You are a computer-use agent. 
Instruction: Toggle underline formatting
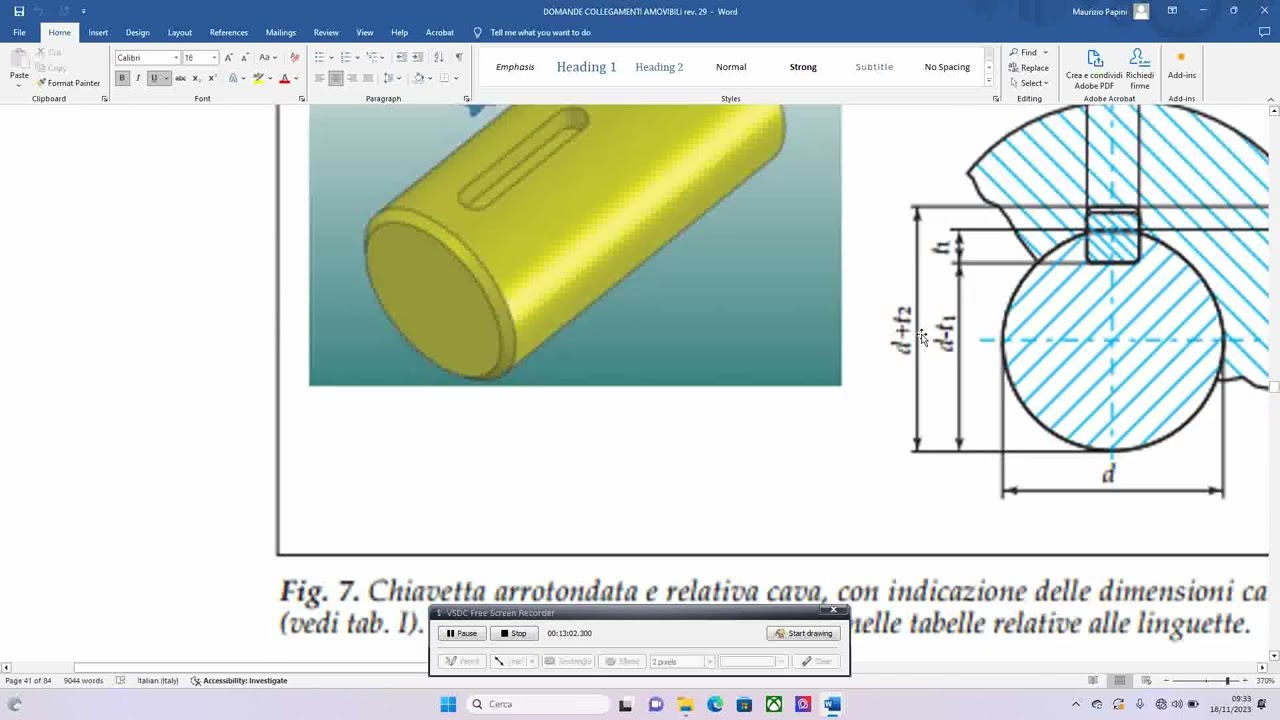pyautogui.click(x=154, y=78)
